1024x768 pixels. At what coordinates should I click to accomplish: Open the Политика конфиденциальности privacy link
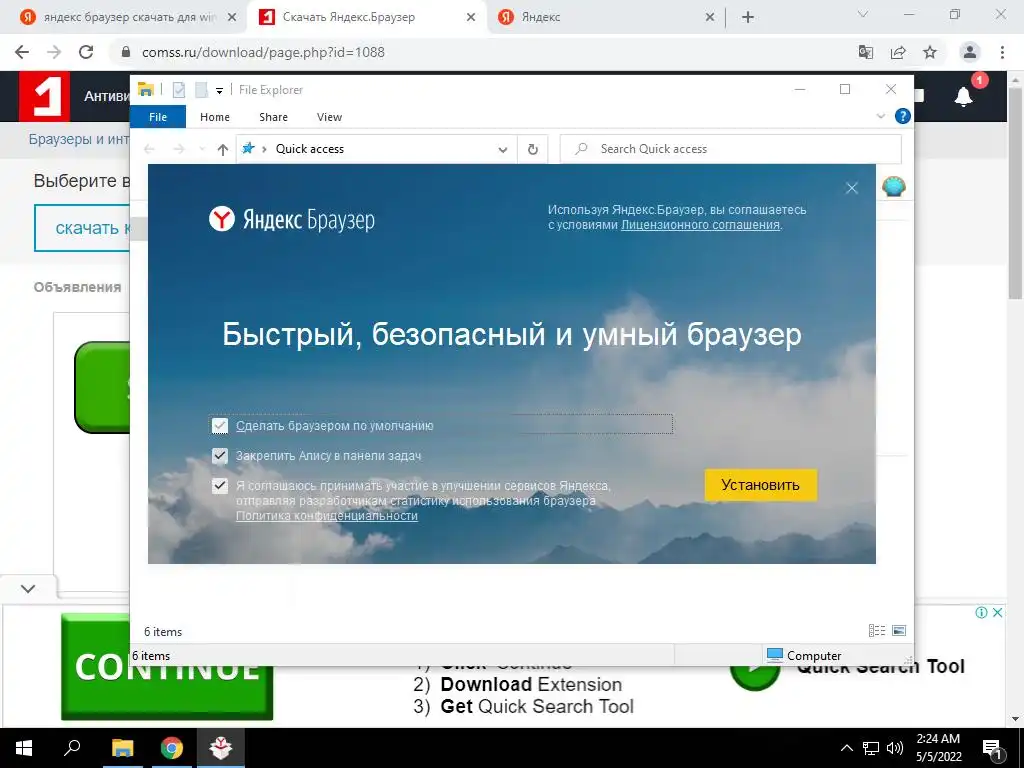tap(327, 516)
